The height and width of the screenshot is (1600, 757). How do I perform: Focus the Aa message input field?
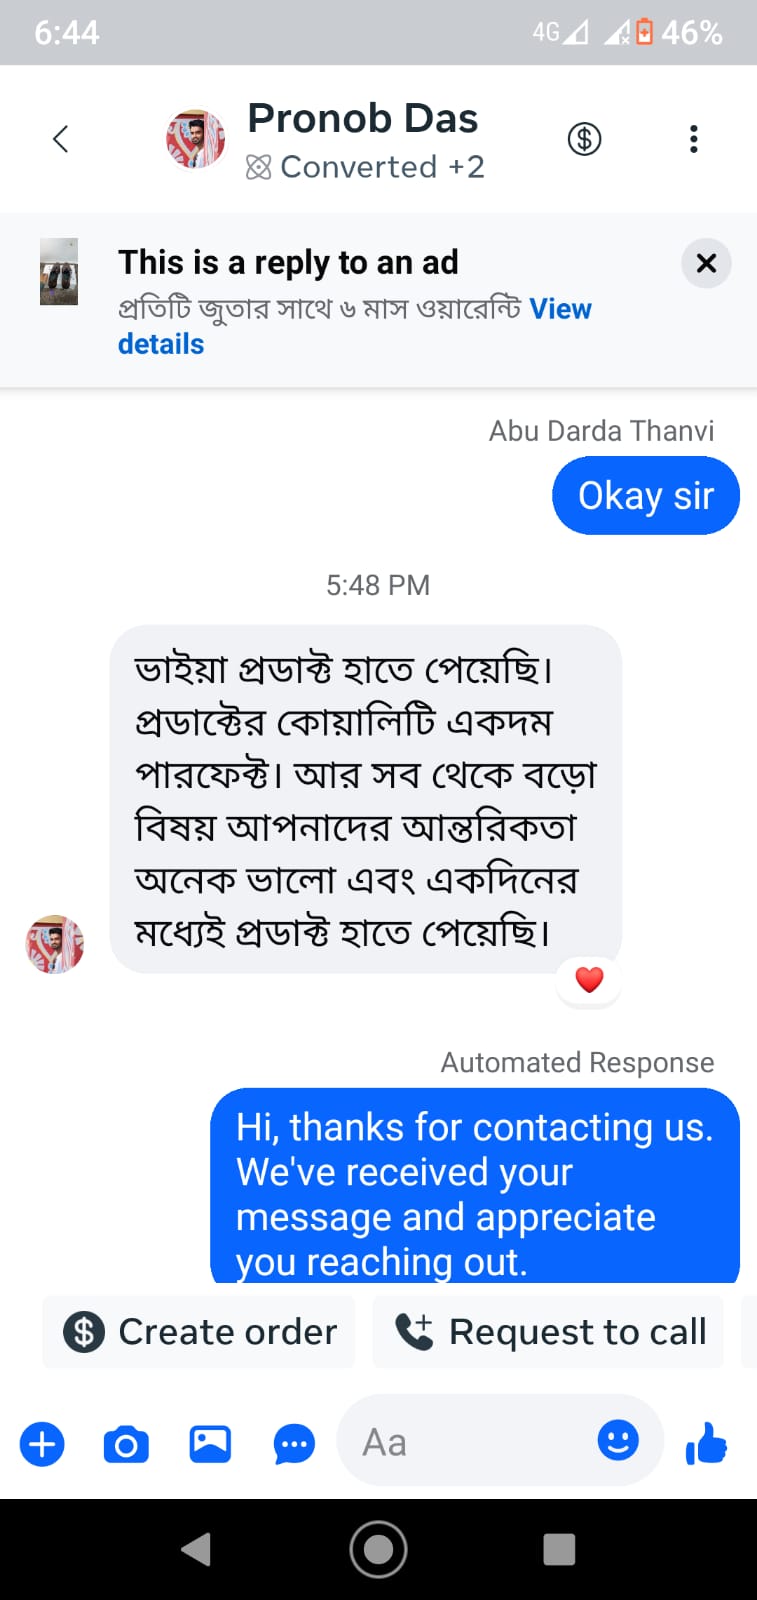[x=470, y=1442]
